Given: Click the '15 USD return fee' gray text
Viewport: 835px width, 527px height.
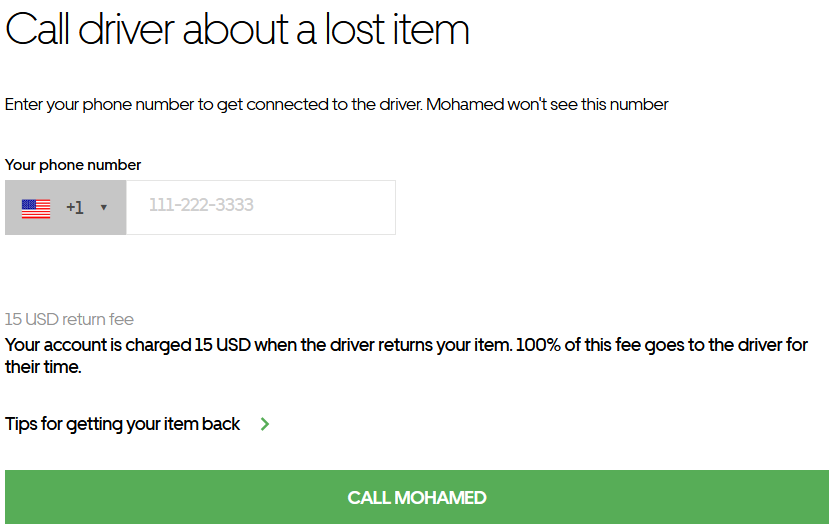Looking at the screenshot, I should (x=69, y=319).
